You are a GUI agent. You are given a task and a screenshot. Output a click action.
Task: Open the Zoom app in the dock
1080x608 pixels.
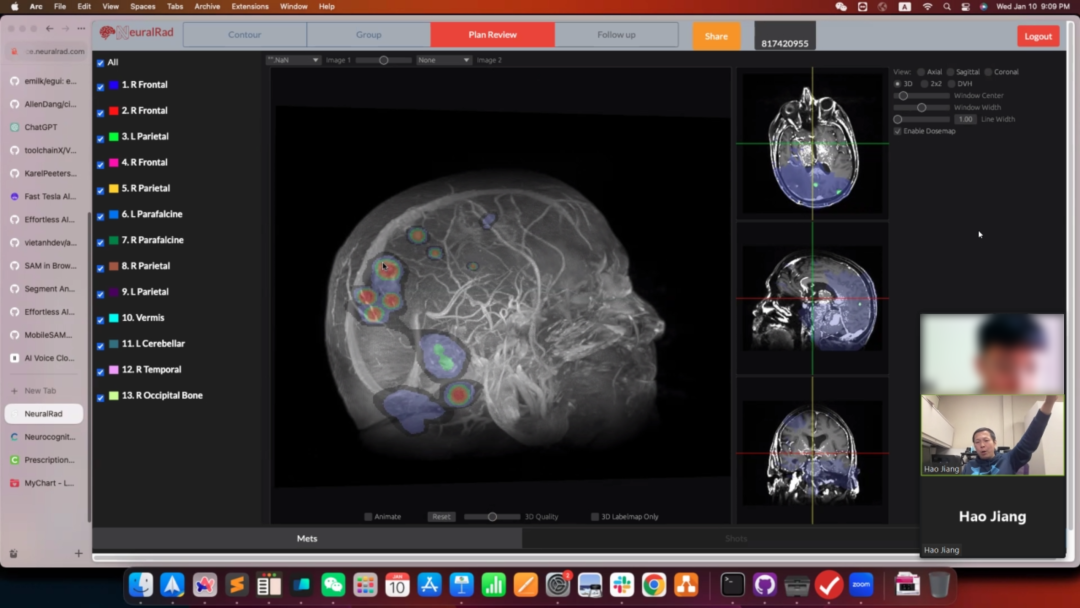click(861, 585)
